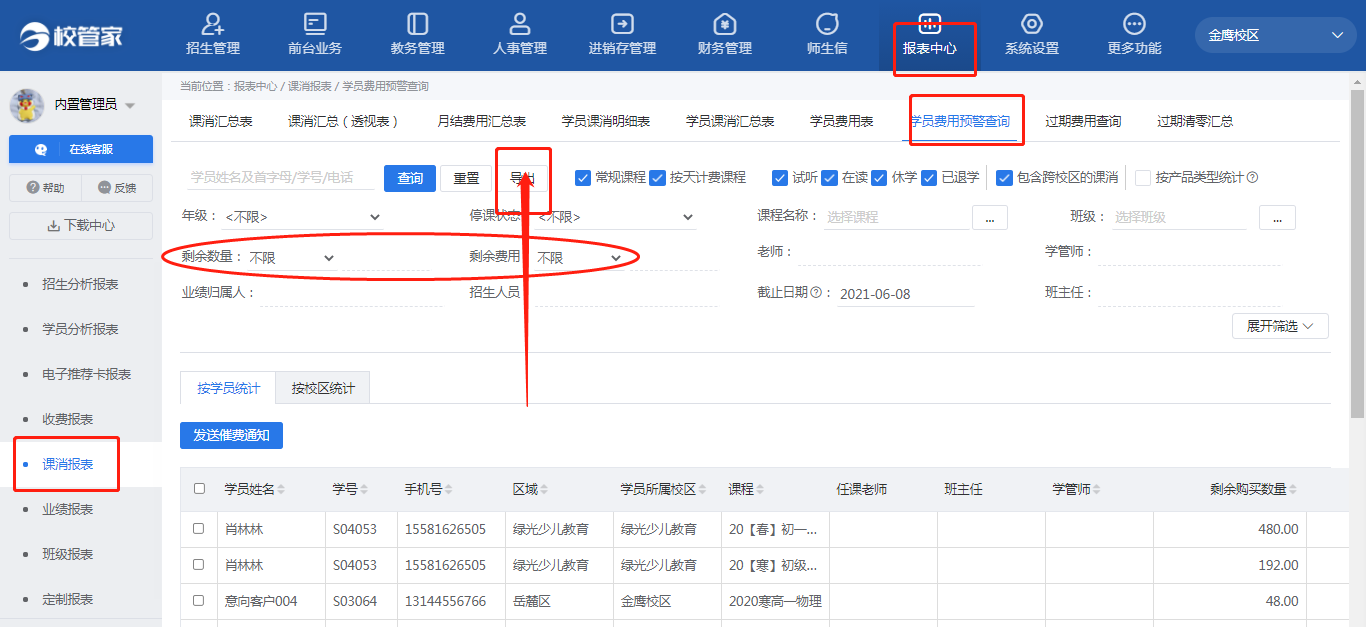
Task: Sort table by 区域 column
Action: (x=543, y=490)
